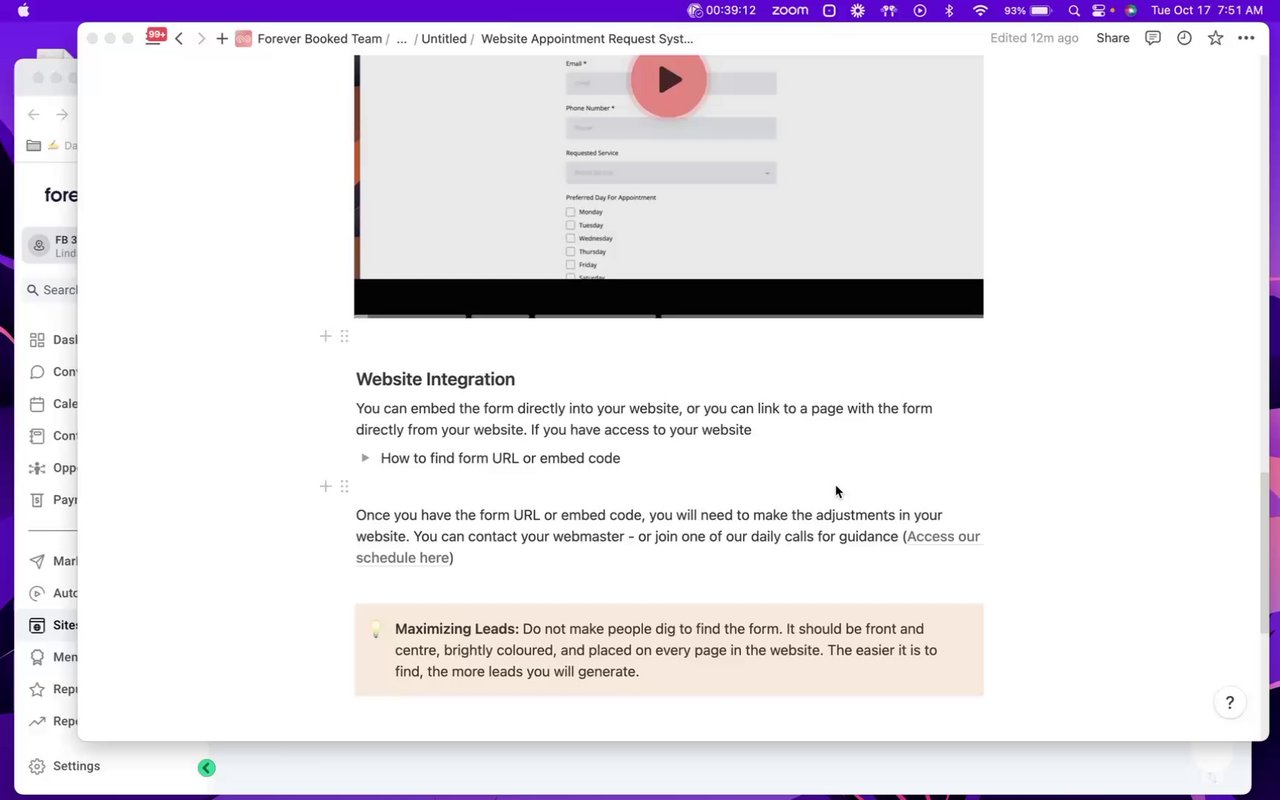The image size is (1280, 800).
Task: Expand 'How to find form URL' toggle
Action: pyautogui.click(x=365, y=458)
